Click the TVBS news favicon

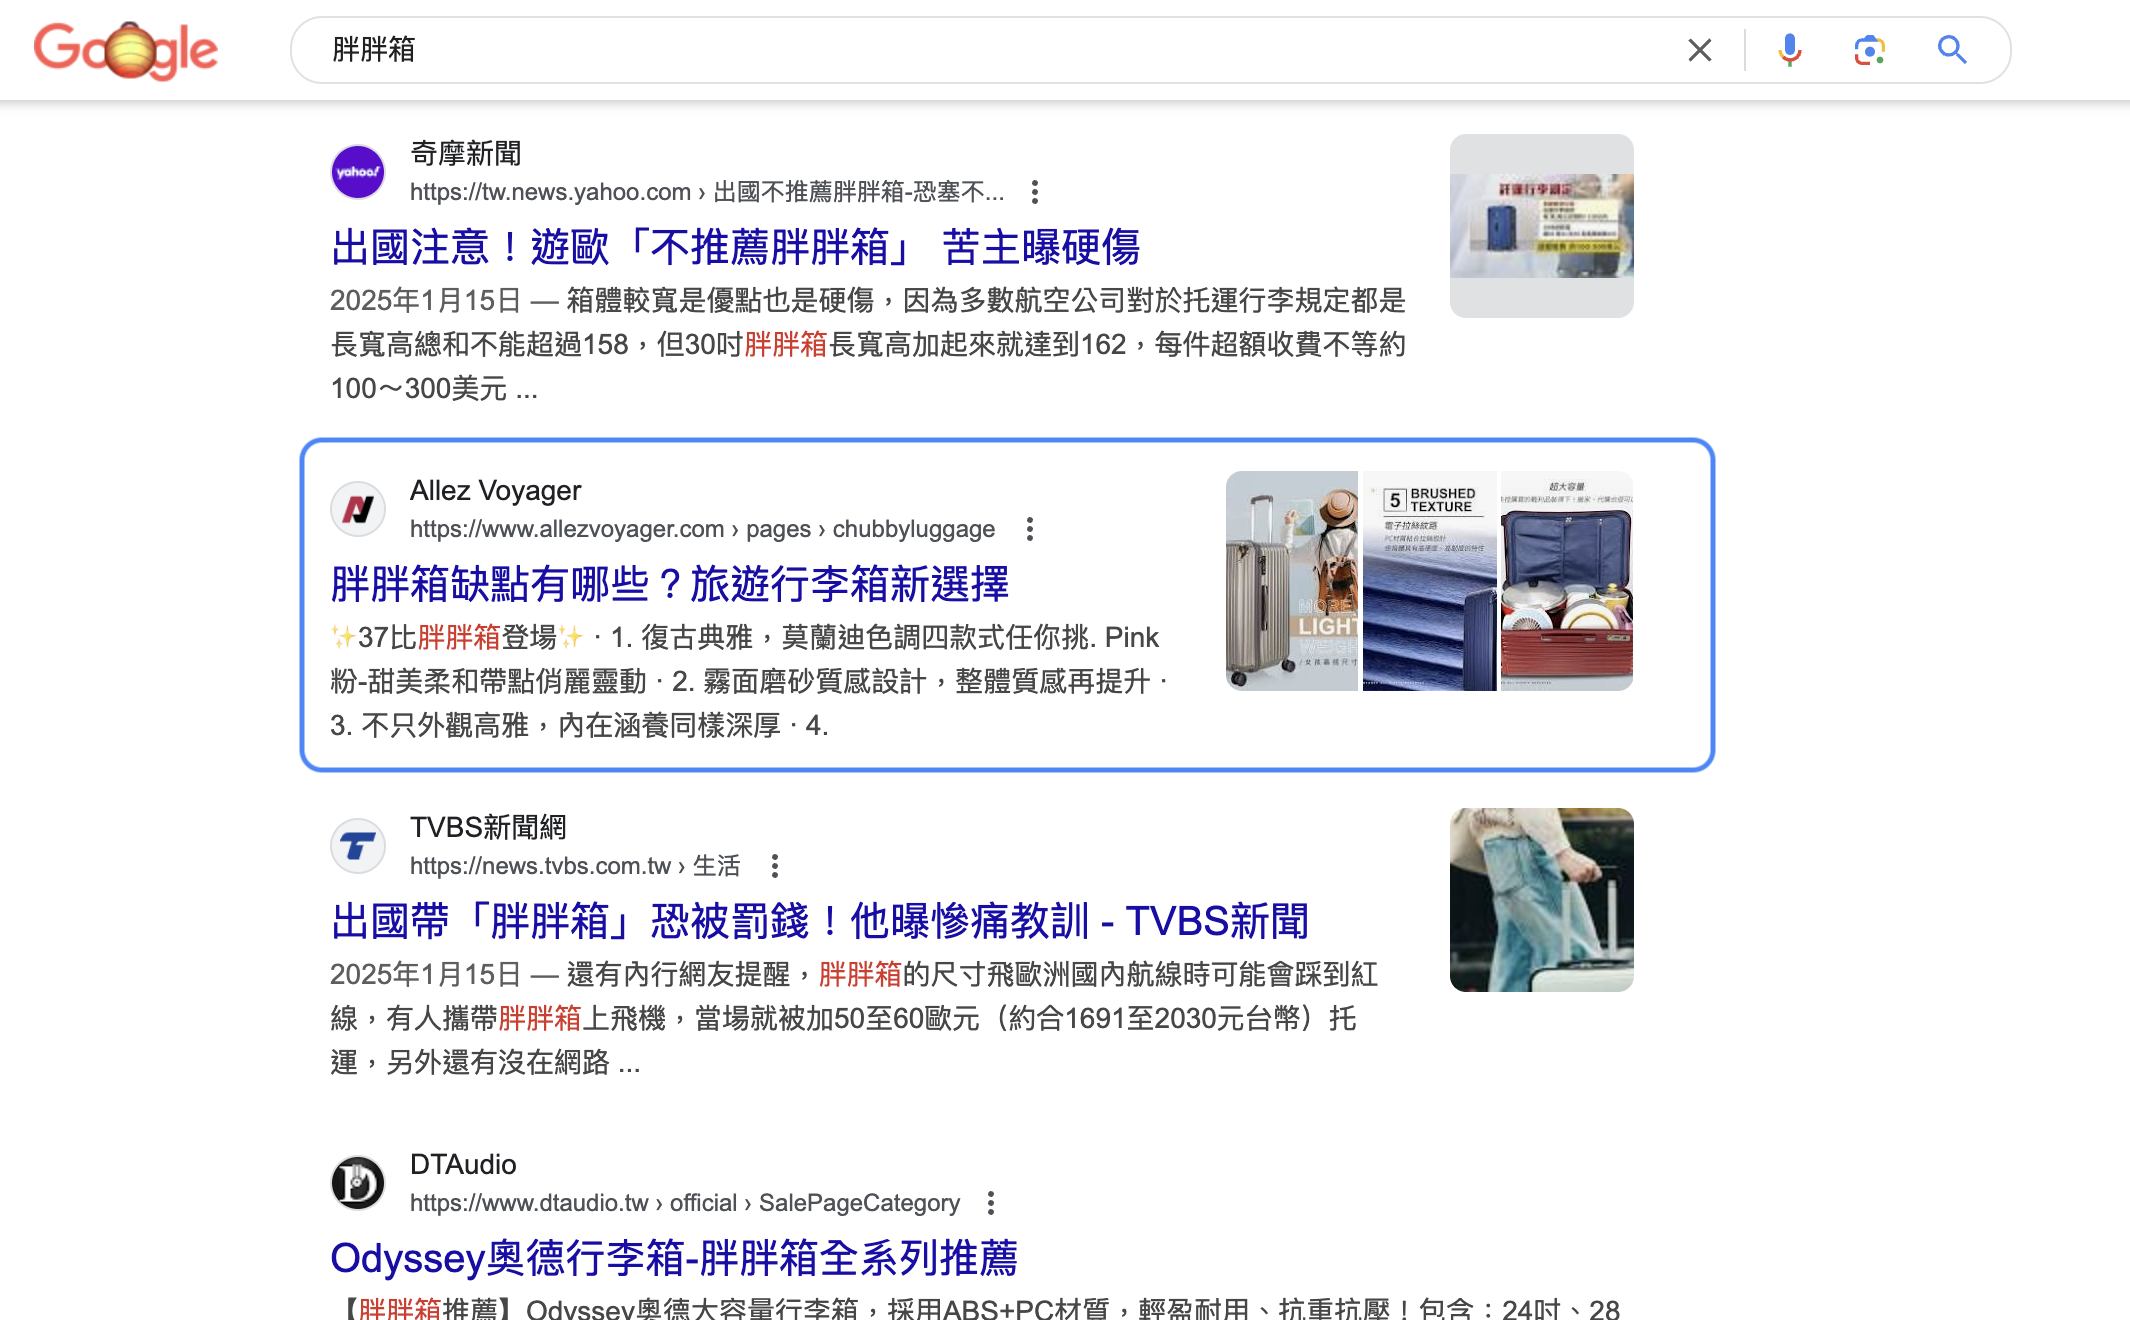pos(358,846)
